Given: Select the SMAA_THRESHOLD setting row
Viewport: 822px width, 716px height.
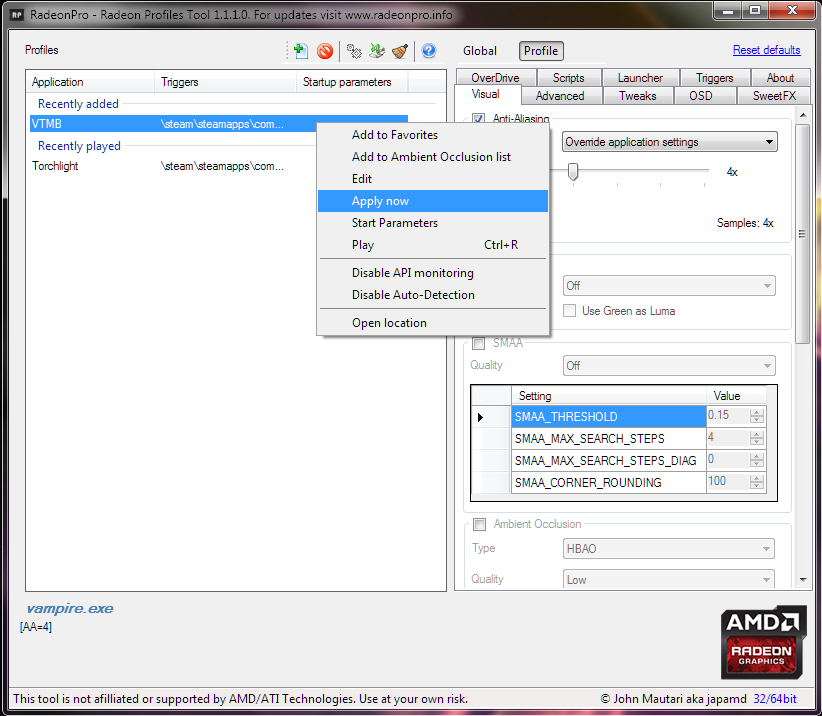Looking at the screenshot, I should 609,416.
